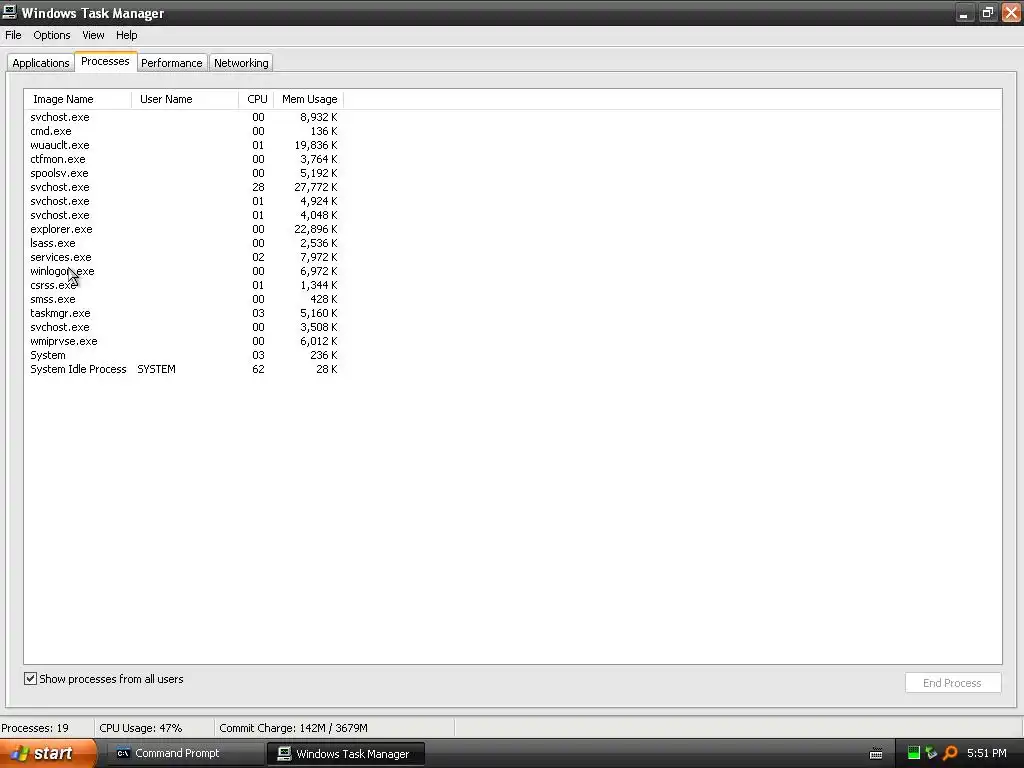
Task: Sort by CPU column header
Action: pyautogui.click(x=257, y=99)
